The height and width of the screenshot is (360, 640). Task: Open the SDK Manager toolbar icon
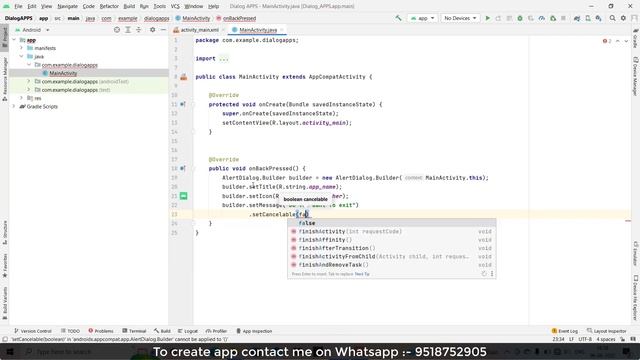click(598, 18)
